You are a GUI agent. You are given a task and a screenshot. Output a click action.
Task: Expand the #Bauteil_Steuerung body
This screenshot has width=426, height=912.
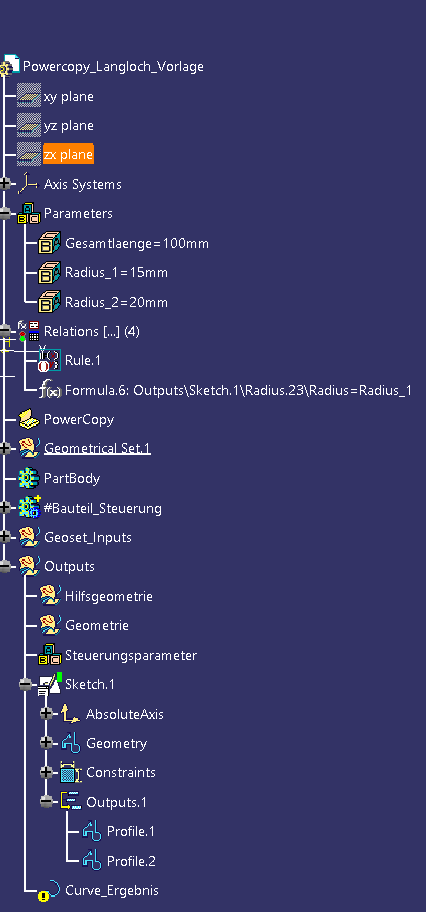tap(6, 507)
